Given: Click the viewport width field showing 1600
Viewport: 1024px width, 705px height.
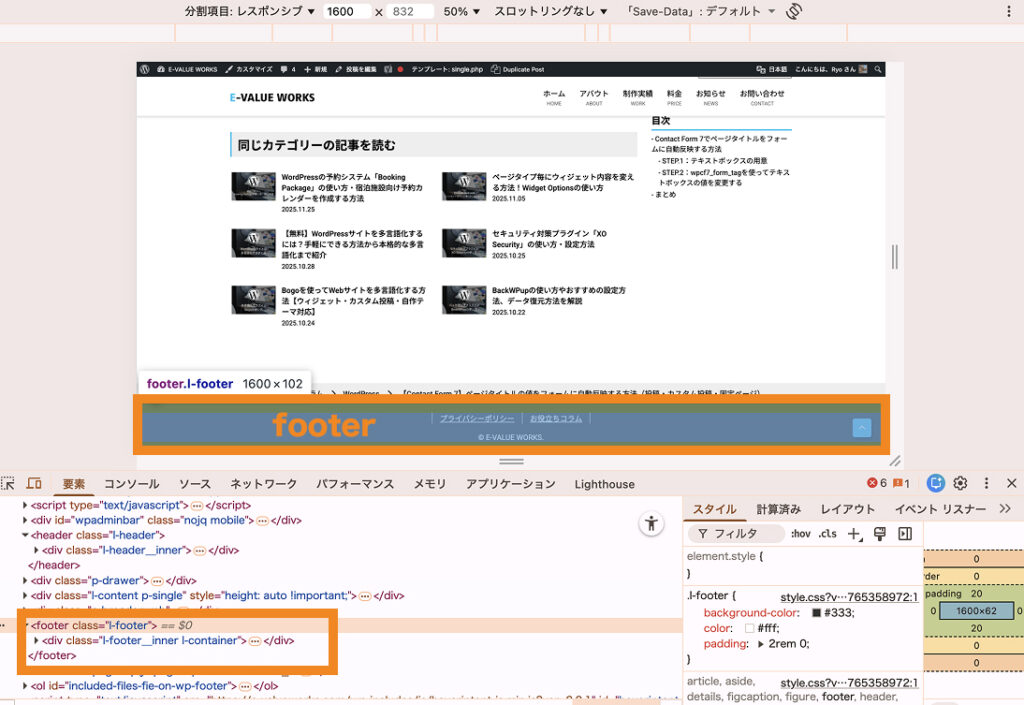Looking at the screenshot, I should point(346,12).
